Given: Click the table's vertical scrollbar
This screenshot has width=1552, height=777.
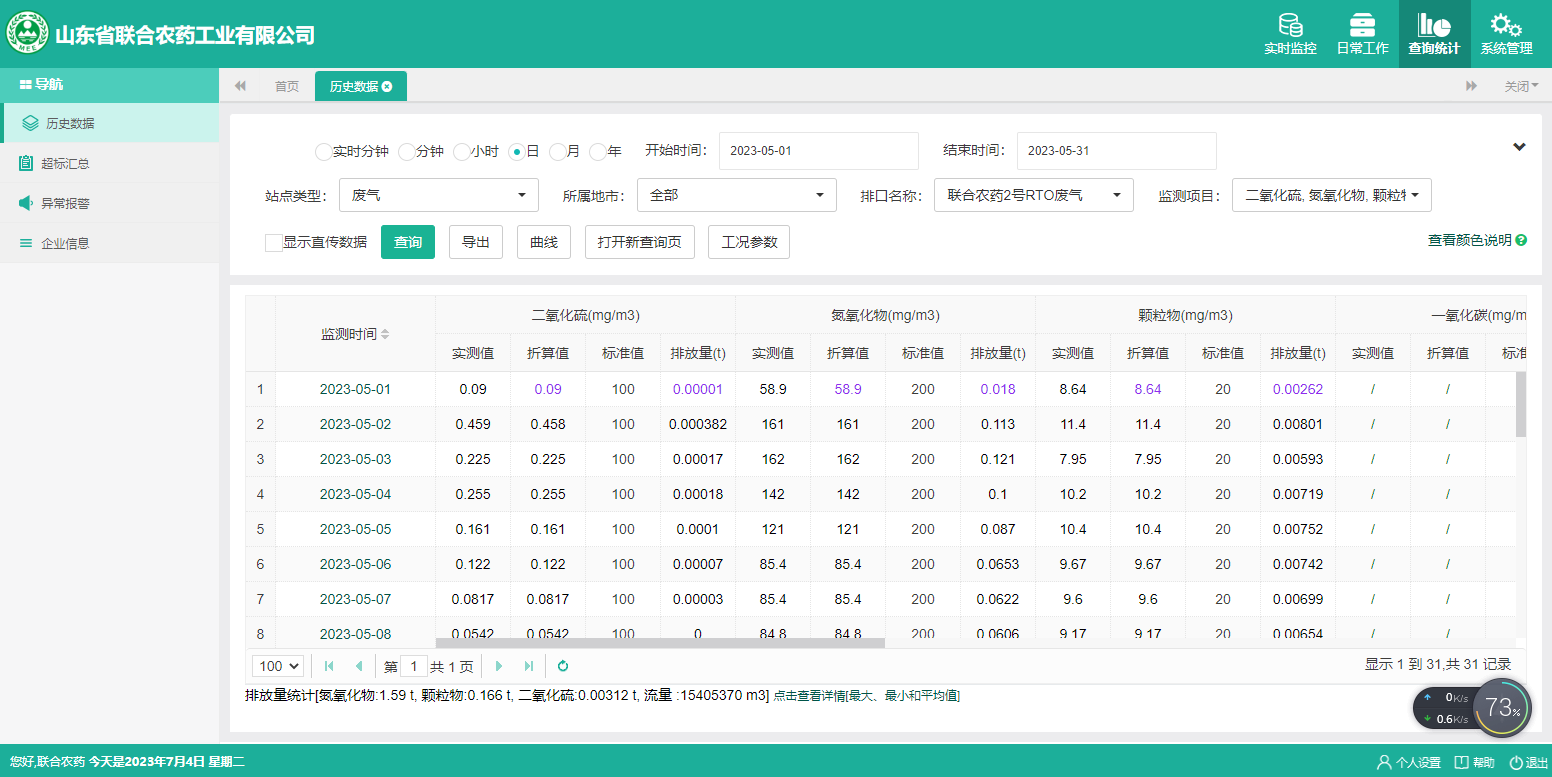Looking at the screenshot, I should coord(1521,404).
